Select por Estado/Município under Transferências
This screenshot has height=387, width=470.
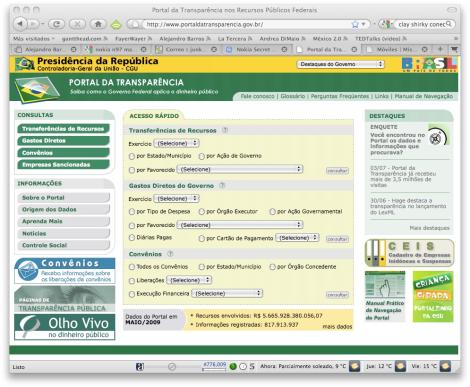pos(132,156)
